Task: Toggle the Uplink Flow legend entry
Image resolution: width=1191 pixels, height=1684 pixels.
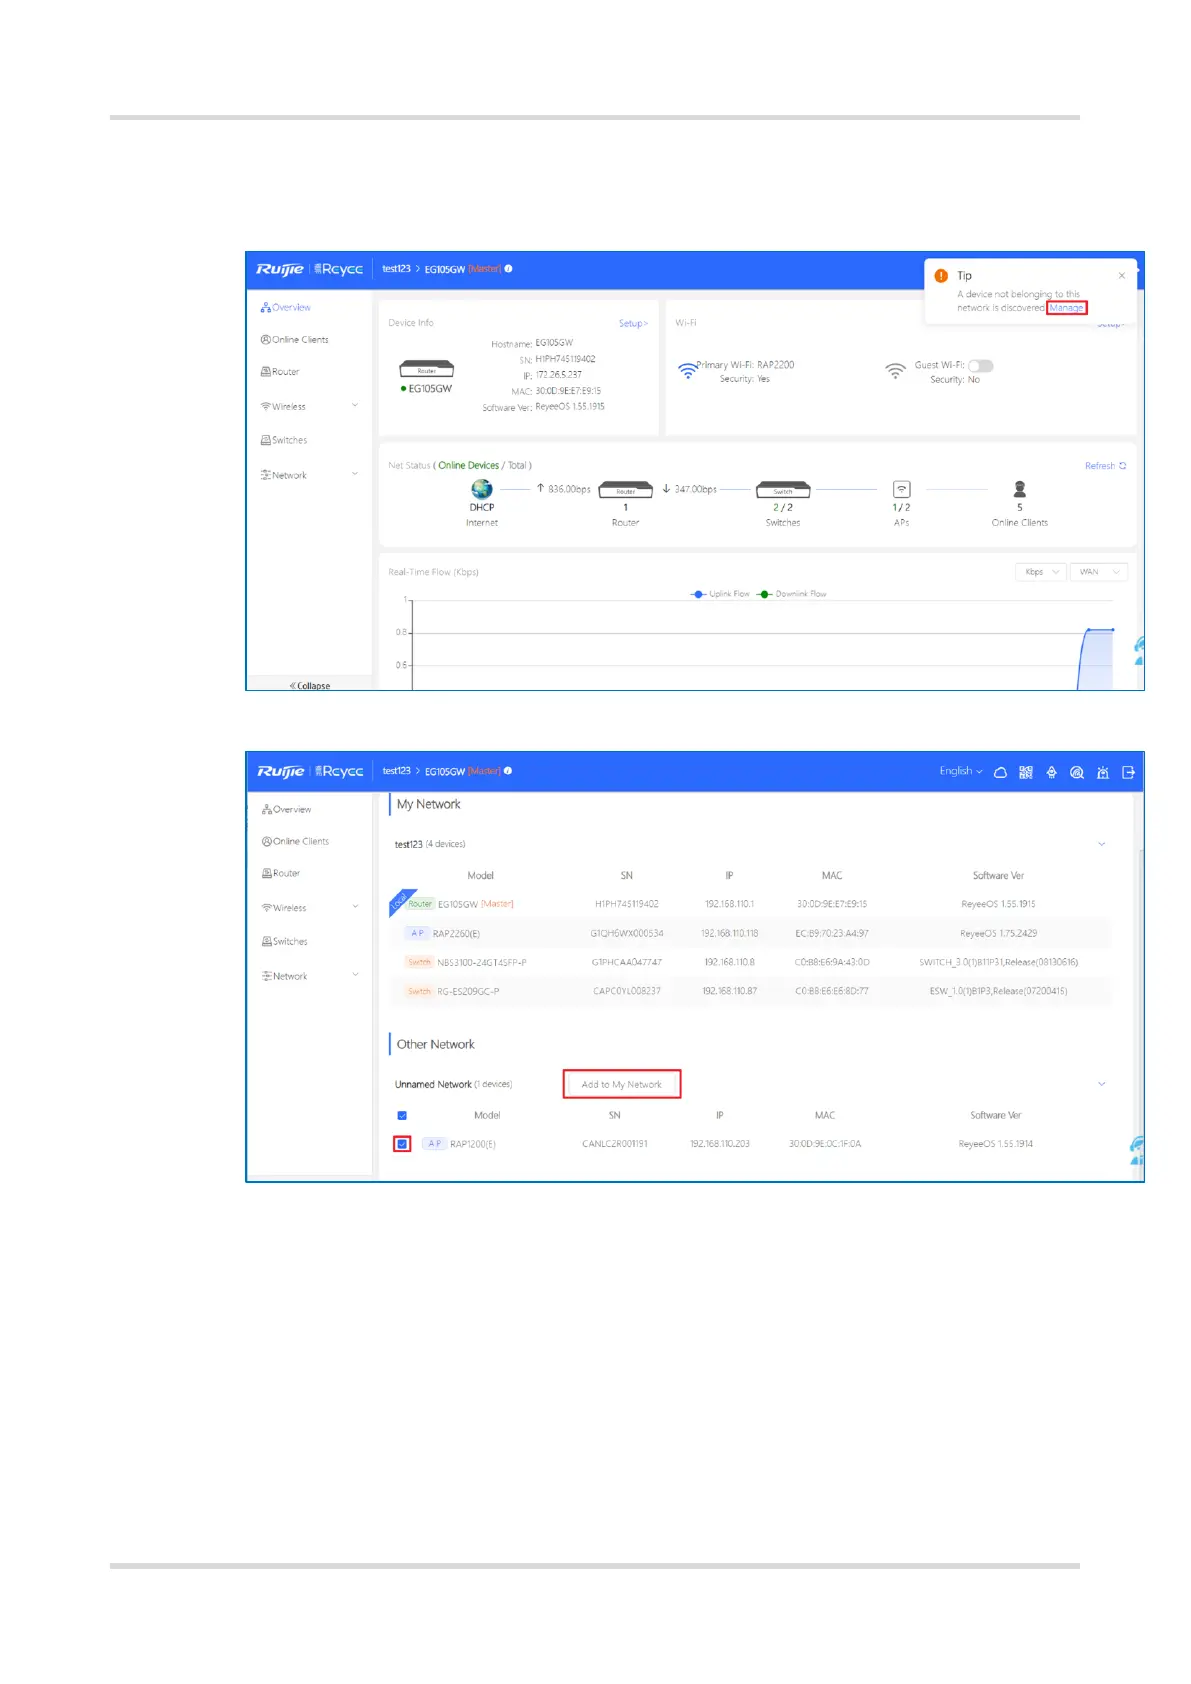Action: [x=721, y=594]
